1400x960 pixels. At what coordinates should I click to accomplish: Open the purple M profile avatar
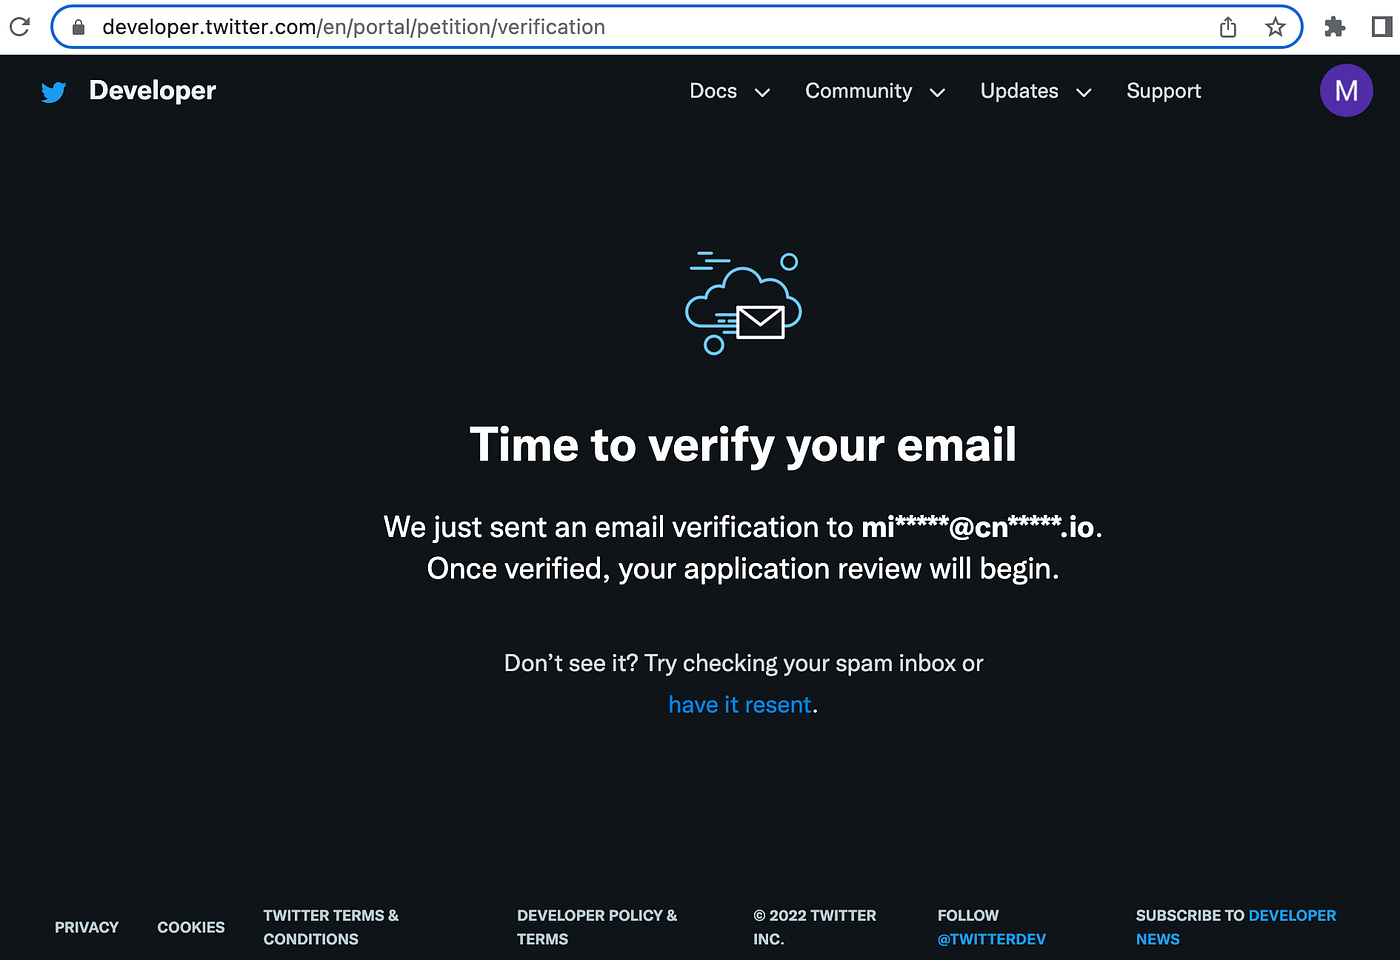tap(1346, 91)
